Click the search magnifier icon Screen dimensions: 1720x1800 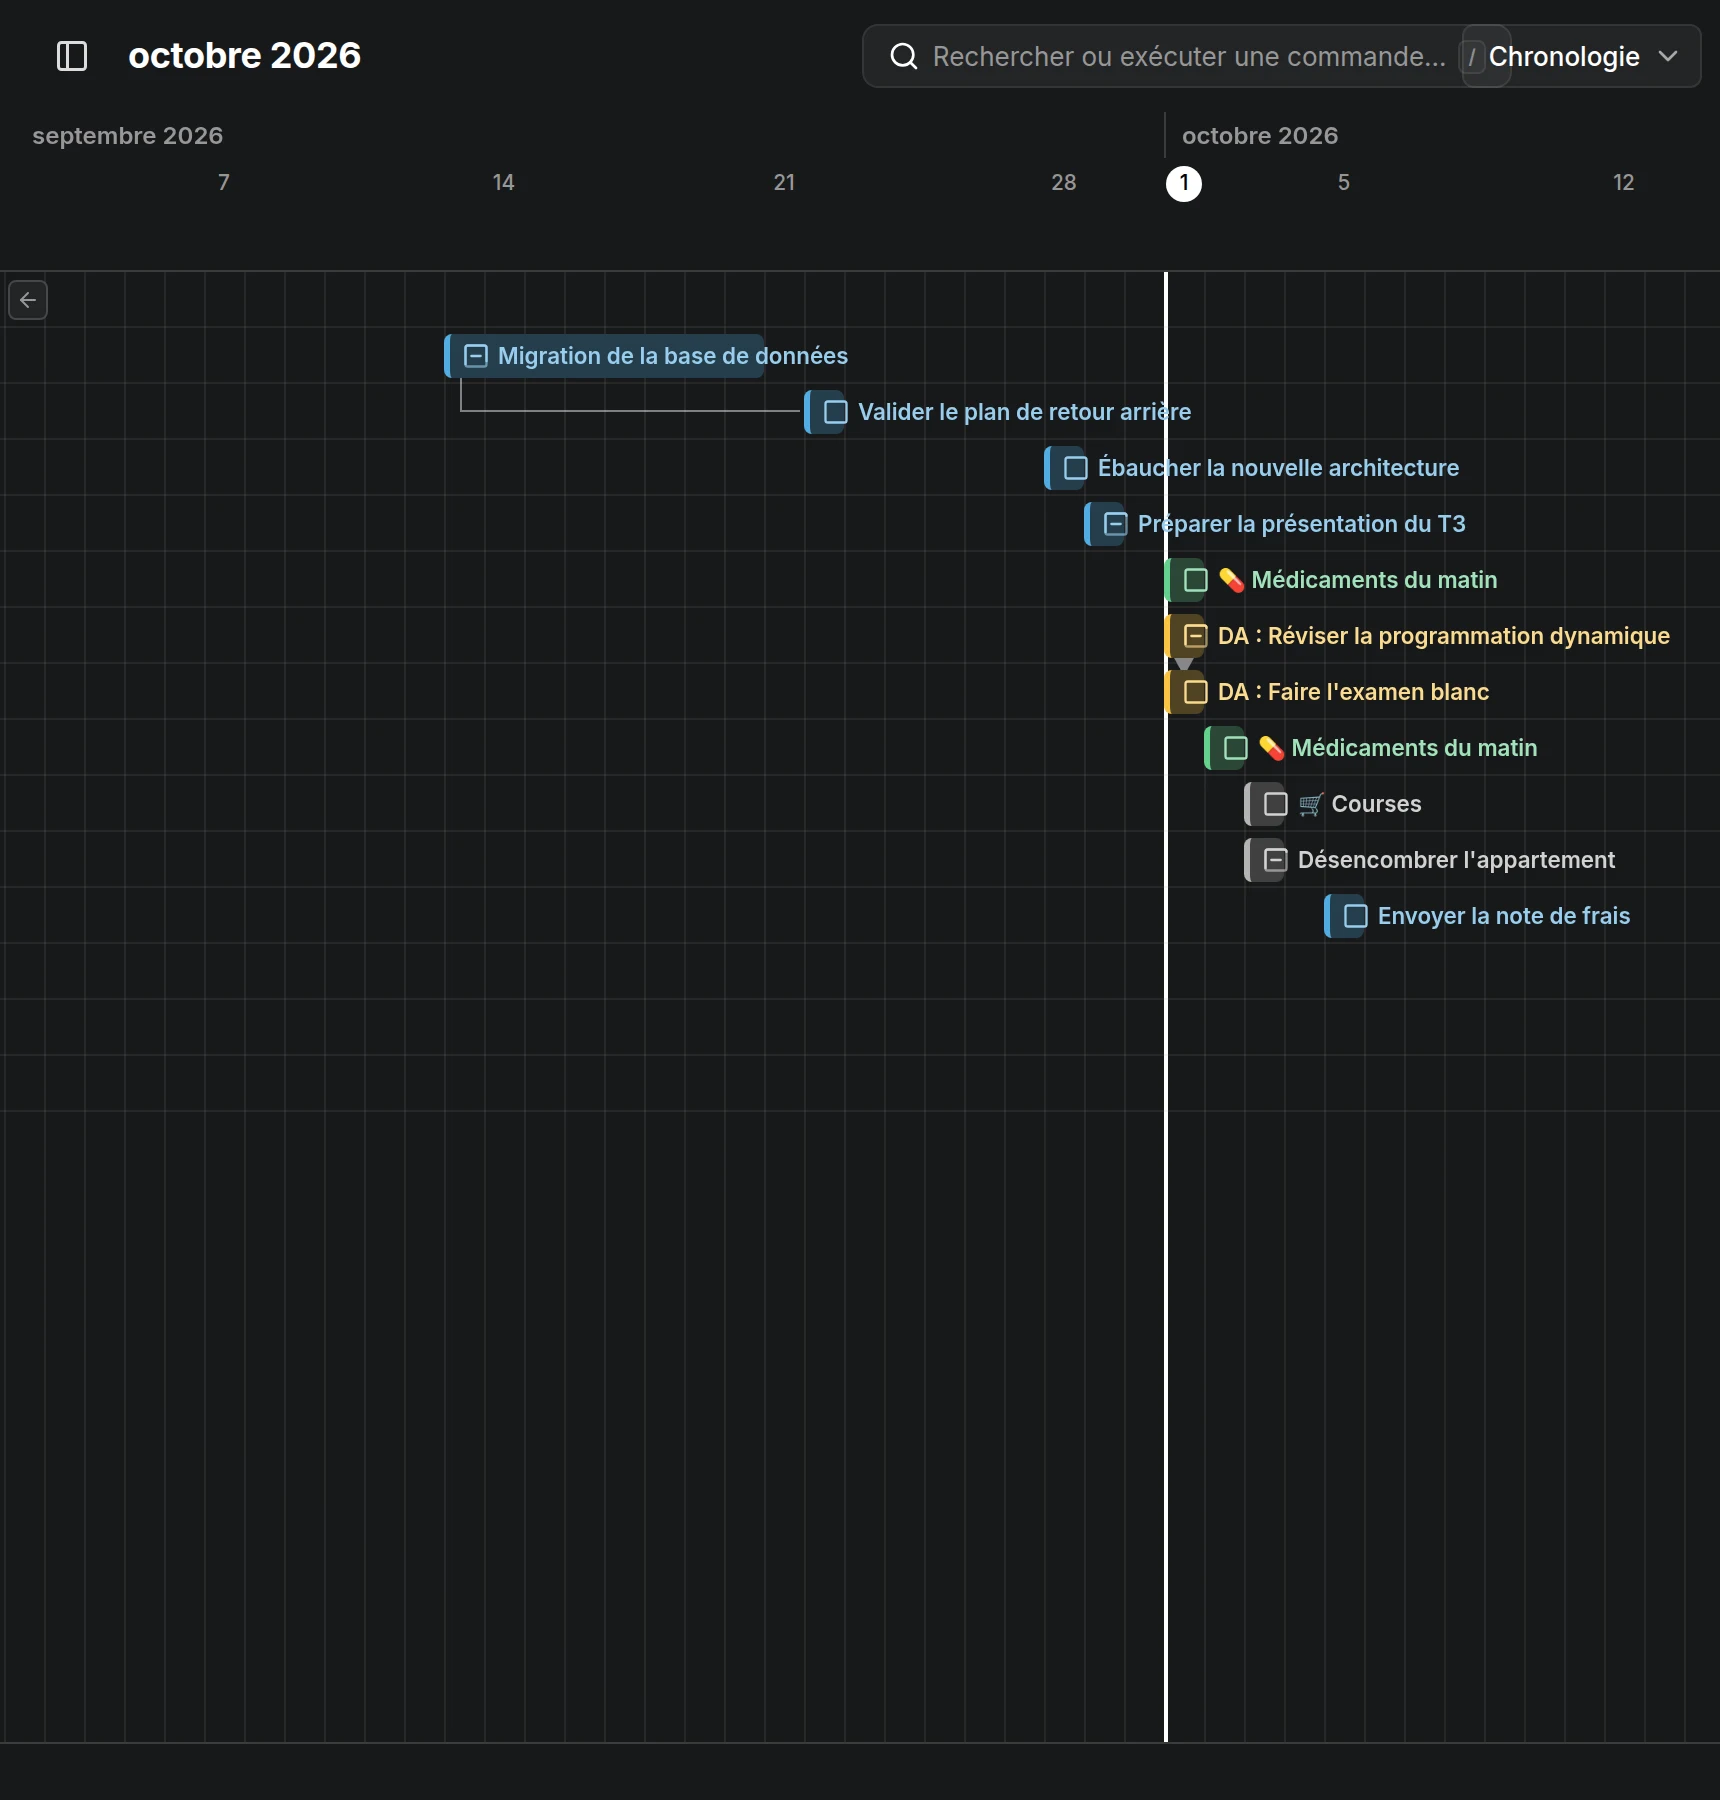pyautogui.click(x=904, y=56)
